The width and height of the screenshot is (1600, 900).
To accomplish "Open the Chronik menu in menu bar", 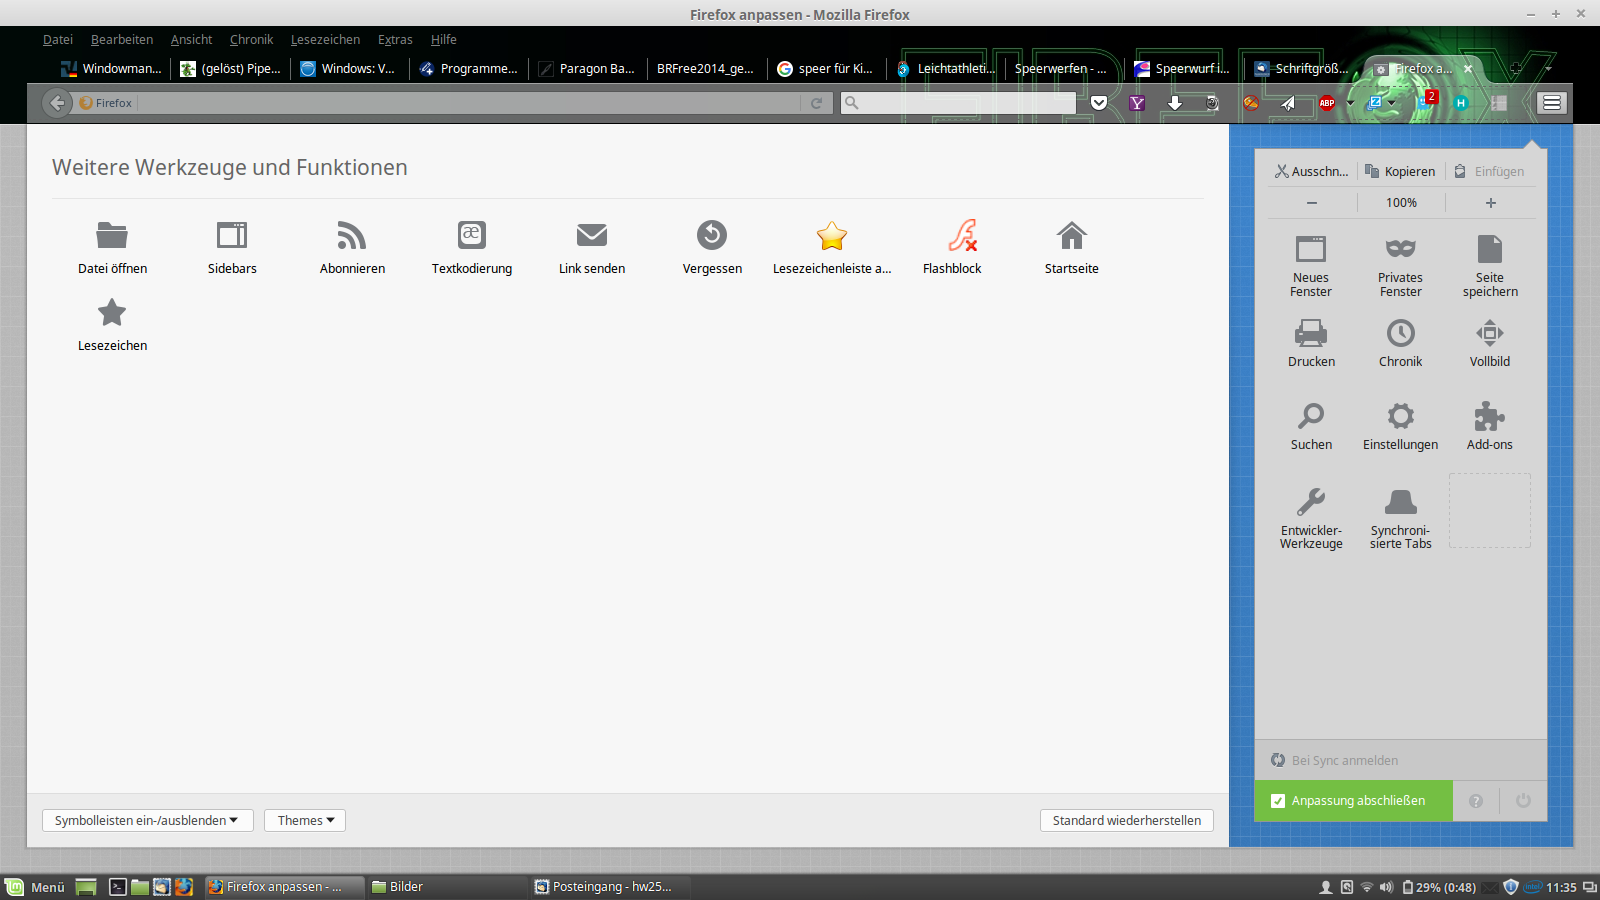I will [251, 40].
